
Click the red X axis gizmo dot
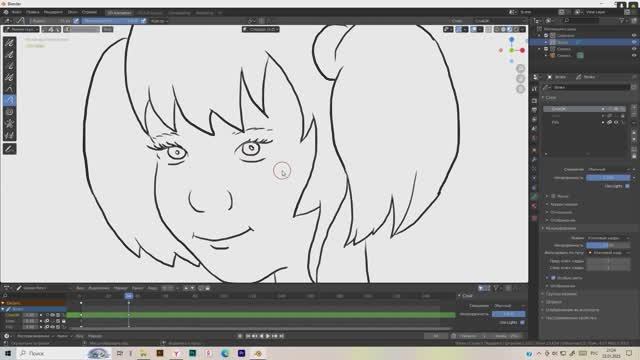(522, 50)
